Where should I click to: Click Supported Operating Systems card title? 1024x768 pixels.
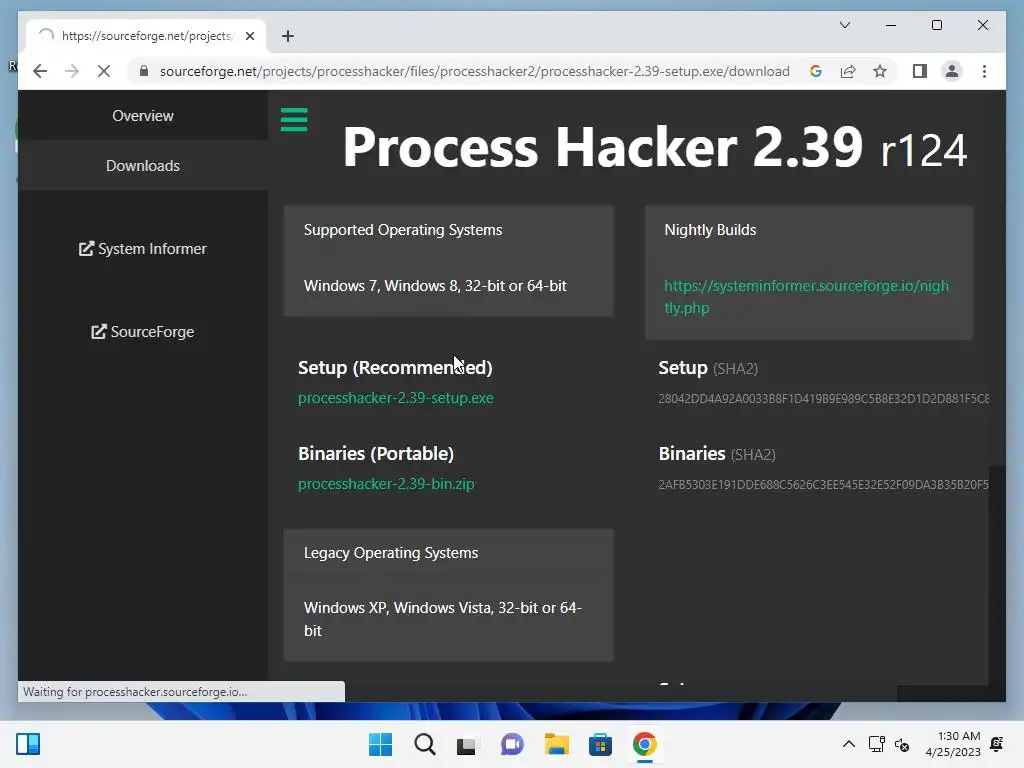click(x=403, y=230)
